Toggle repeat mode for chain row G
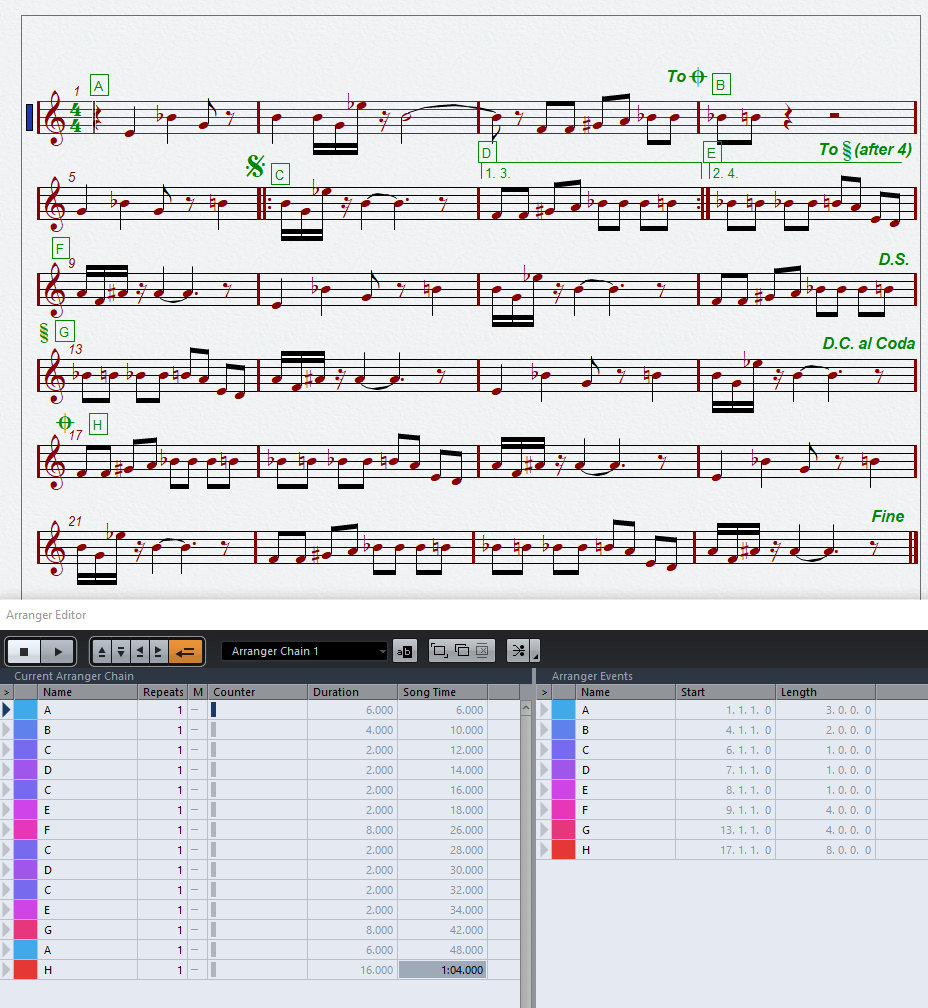928x1008 pixels. 195,930
